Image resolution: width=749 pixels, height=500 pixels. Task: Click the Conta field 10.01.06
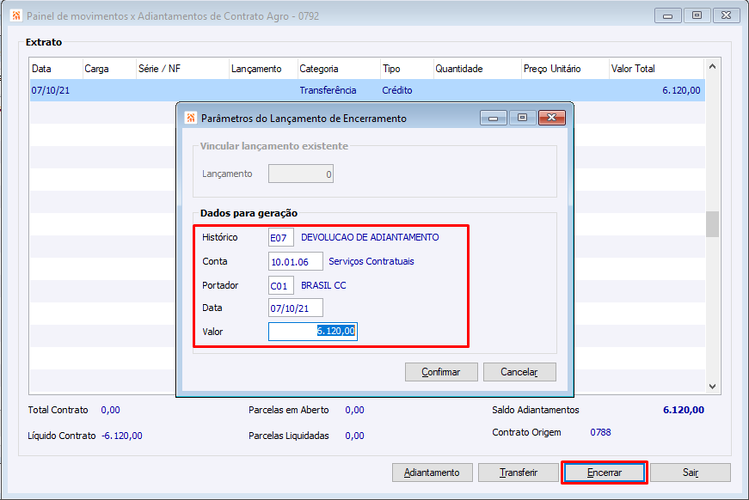[x=295, y=262]
